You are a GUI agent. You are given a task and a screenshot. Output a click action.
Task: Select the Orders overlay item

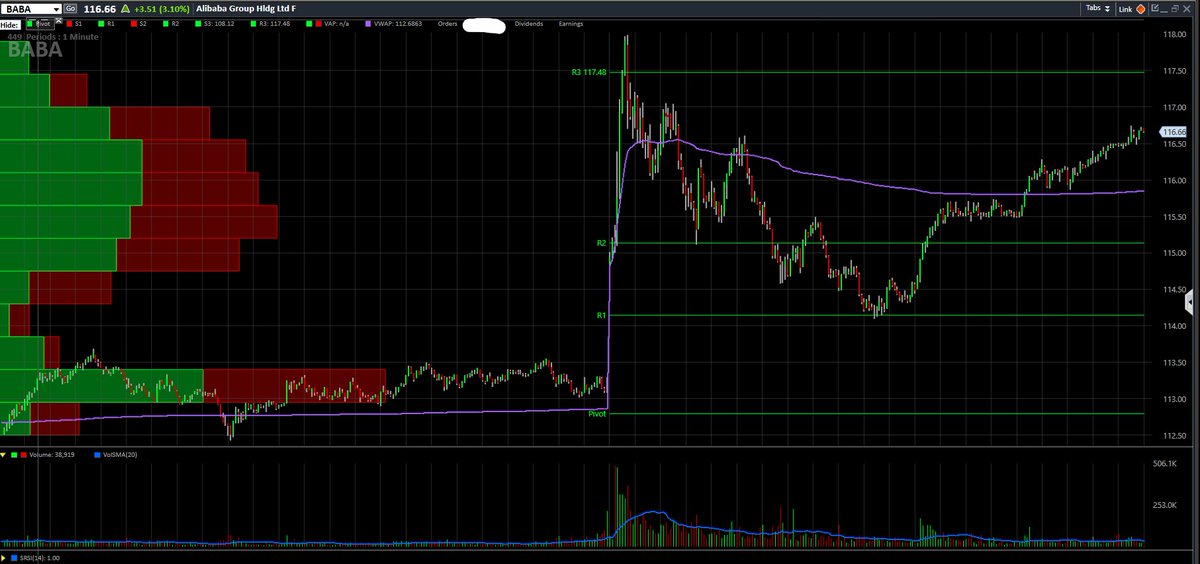pyautogui.click(x=447, y=24)
